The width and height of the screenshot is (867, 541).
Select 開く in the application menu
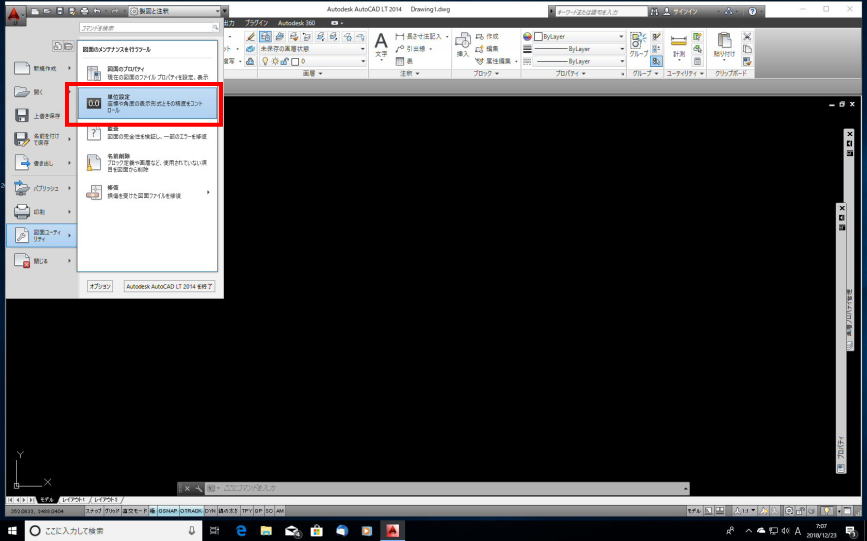point(38,92)
